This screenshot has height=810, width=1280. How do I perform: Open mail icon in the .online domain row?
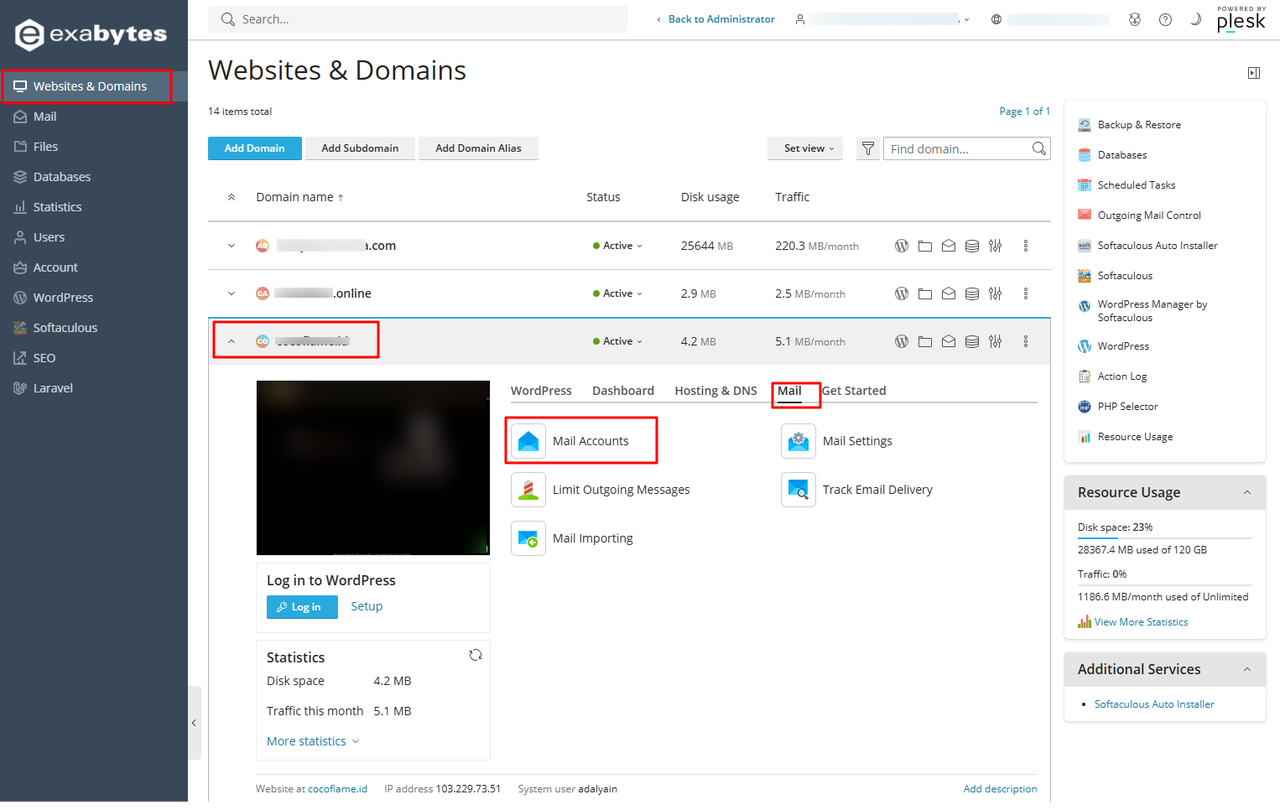tap(948, 294)
